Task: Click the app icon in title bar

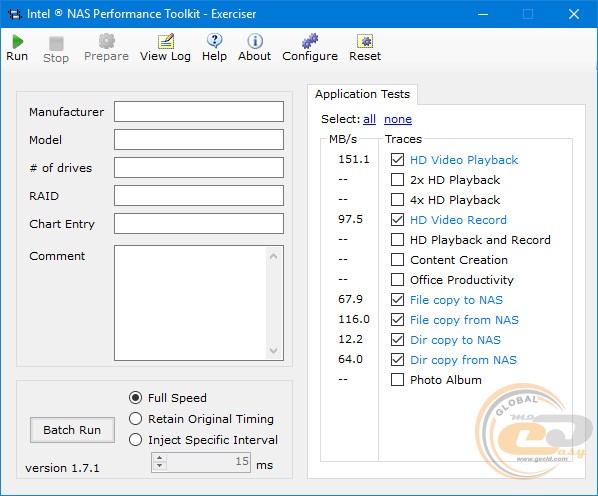Action: [x=15, y=14]
